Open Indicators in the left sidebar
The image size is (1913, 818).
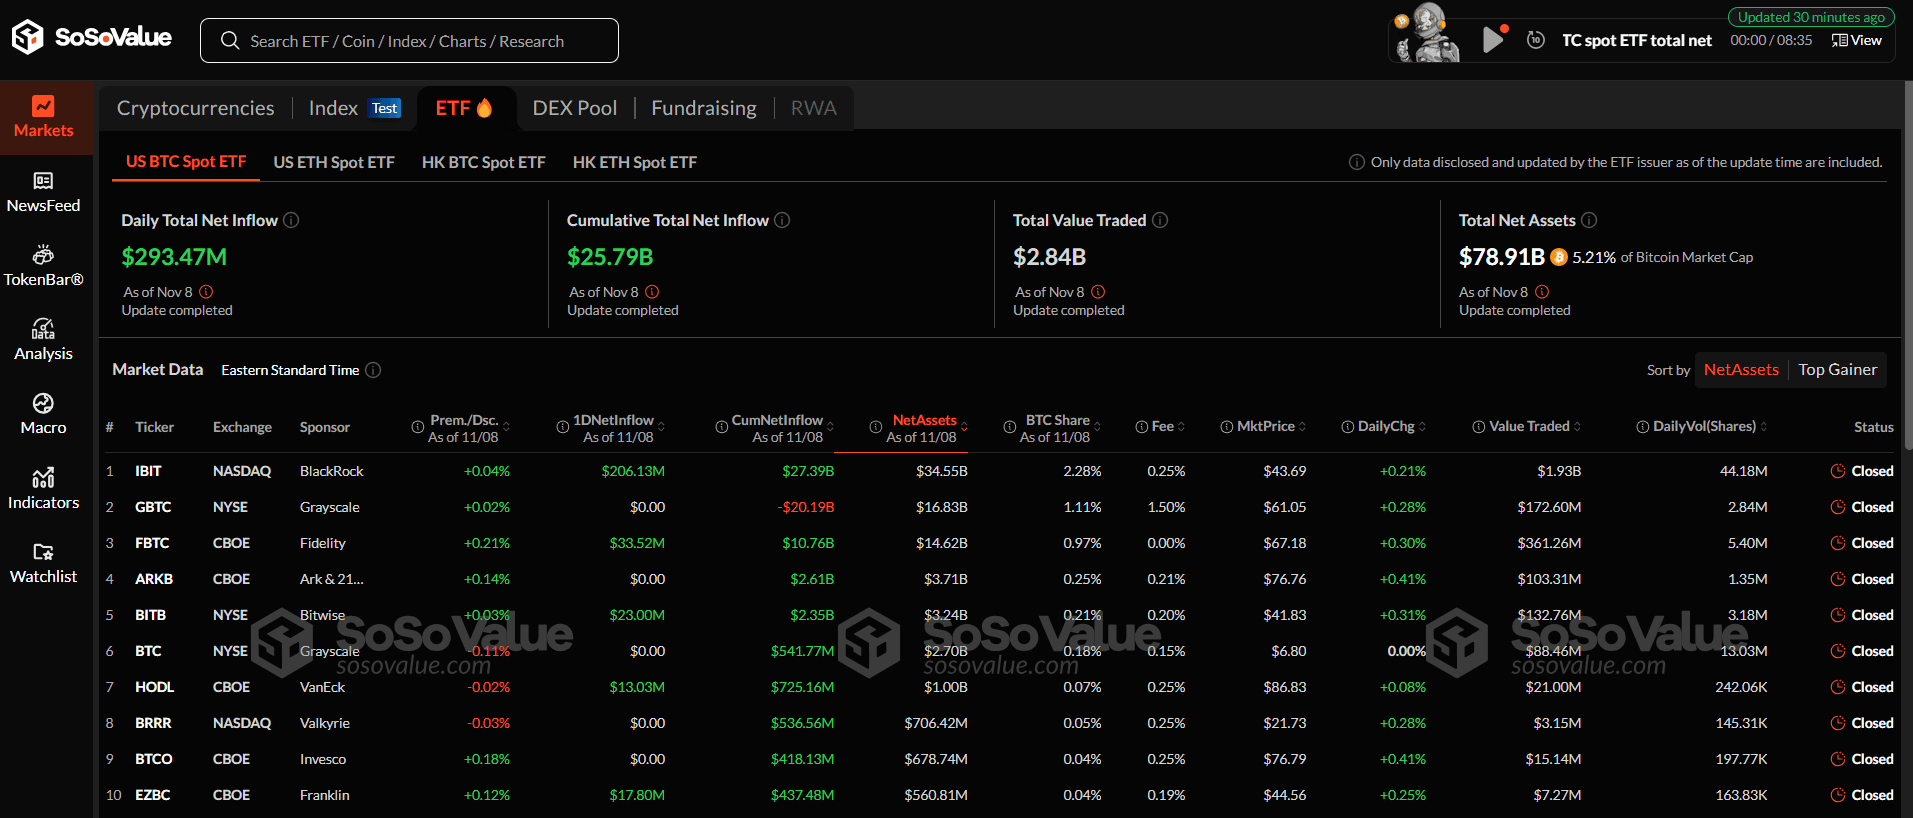(43, 488)
